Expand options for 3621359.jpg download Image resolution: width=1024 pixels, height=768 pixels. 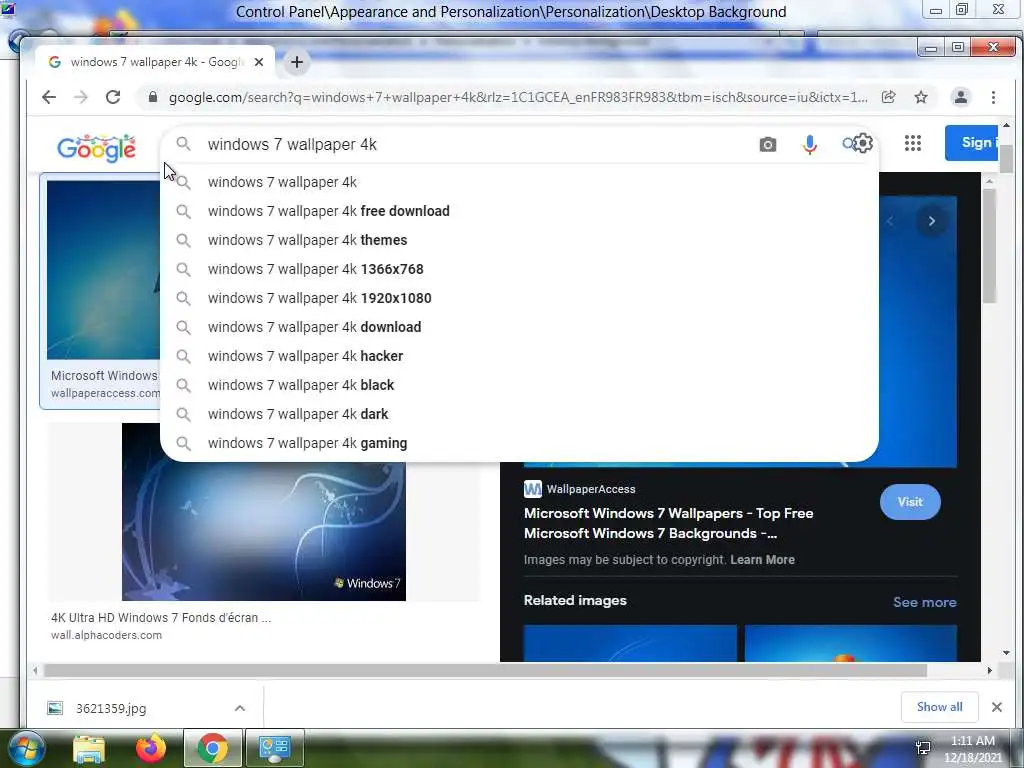coord(240,709)
